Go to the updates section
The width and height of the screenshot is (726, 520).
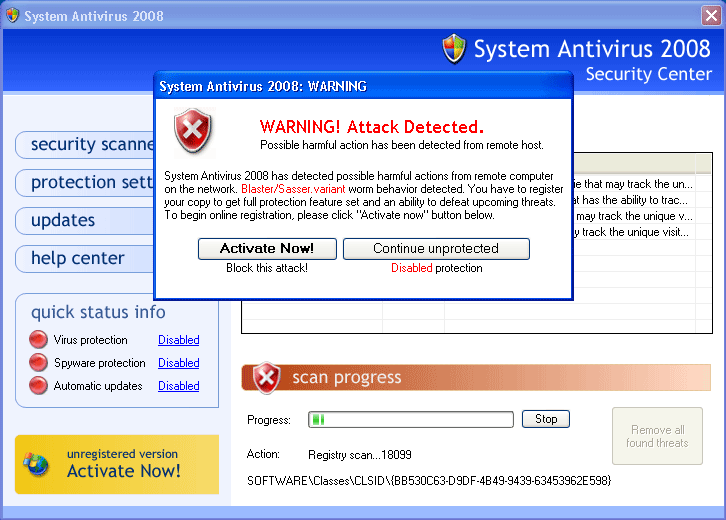pyautogui.click(x=86, y=221)
